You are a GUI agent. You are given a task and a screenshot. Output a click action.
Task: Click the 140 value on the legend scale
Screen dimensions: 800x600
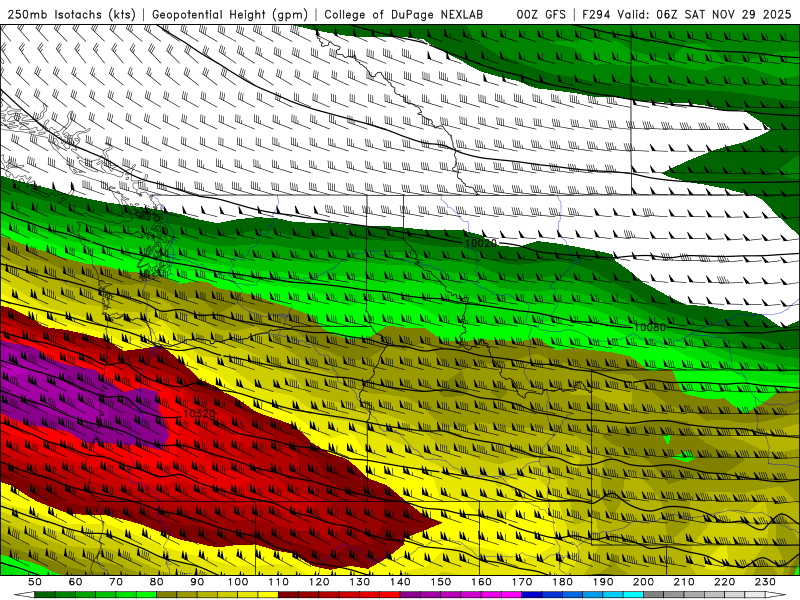point(400,582)
